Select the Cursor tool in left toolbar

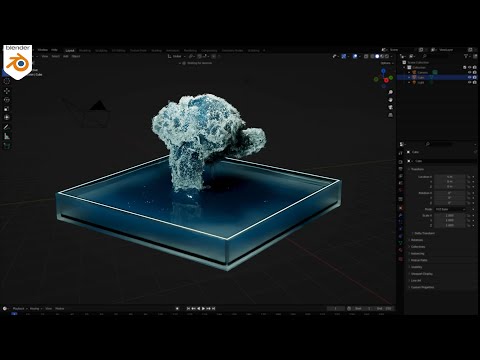point(7,81)
